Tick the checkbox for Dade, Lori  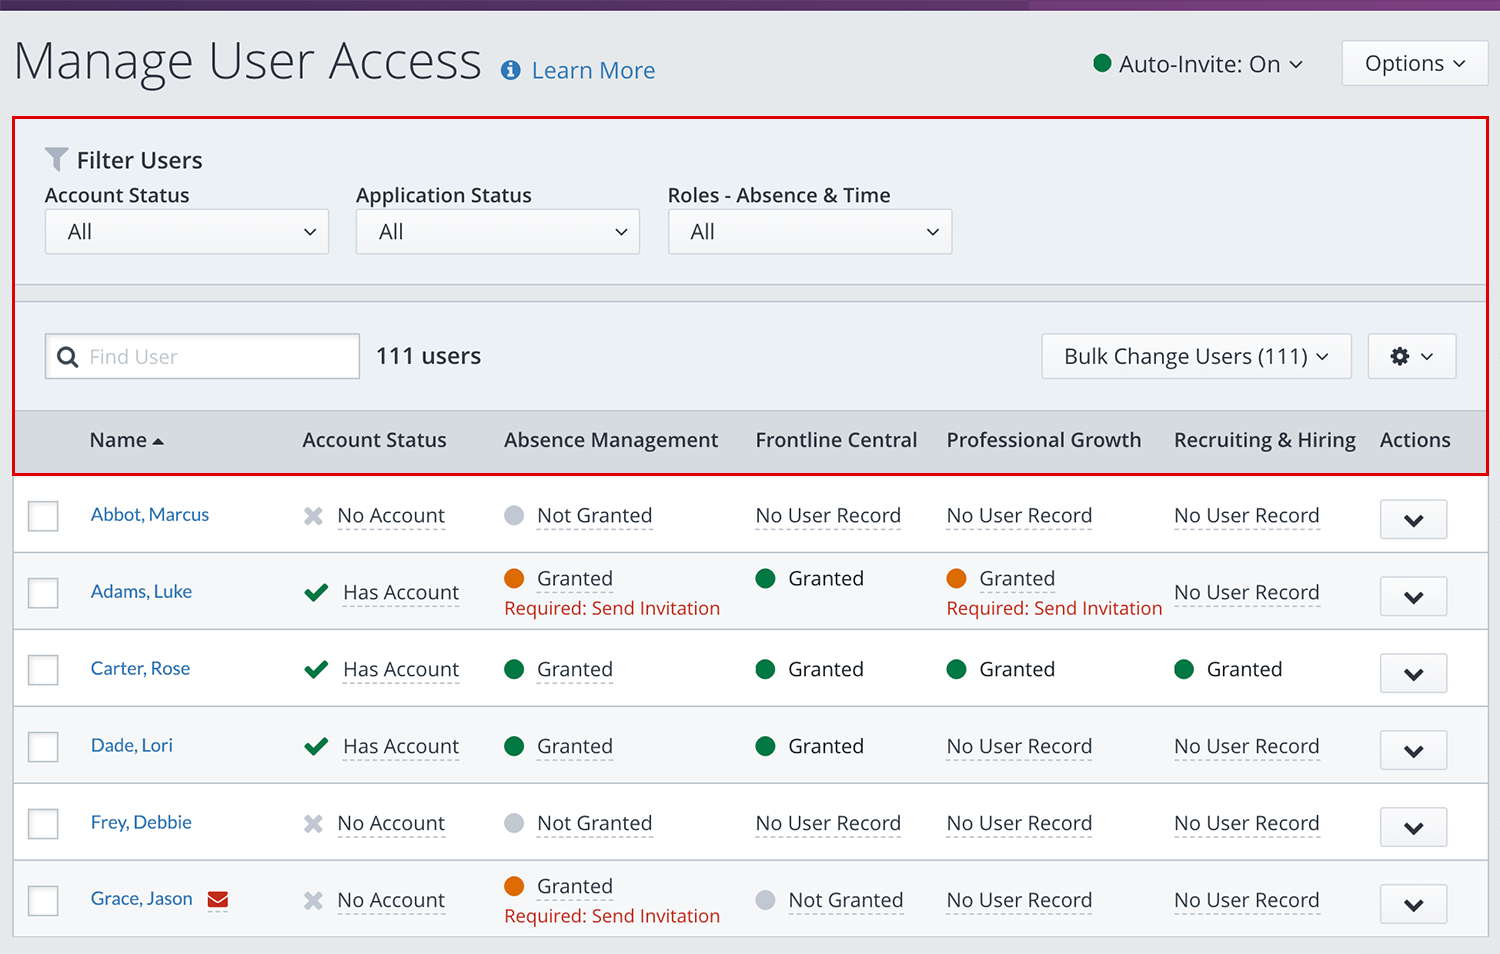click(43, 747)
